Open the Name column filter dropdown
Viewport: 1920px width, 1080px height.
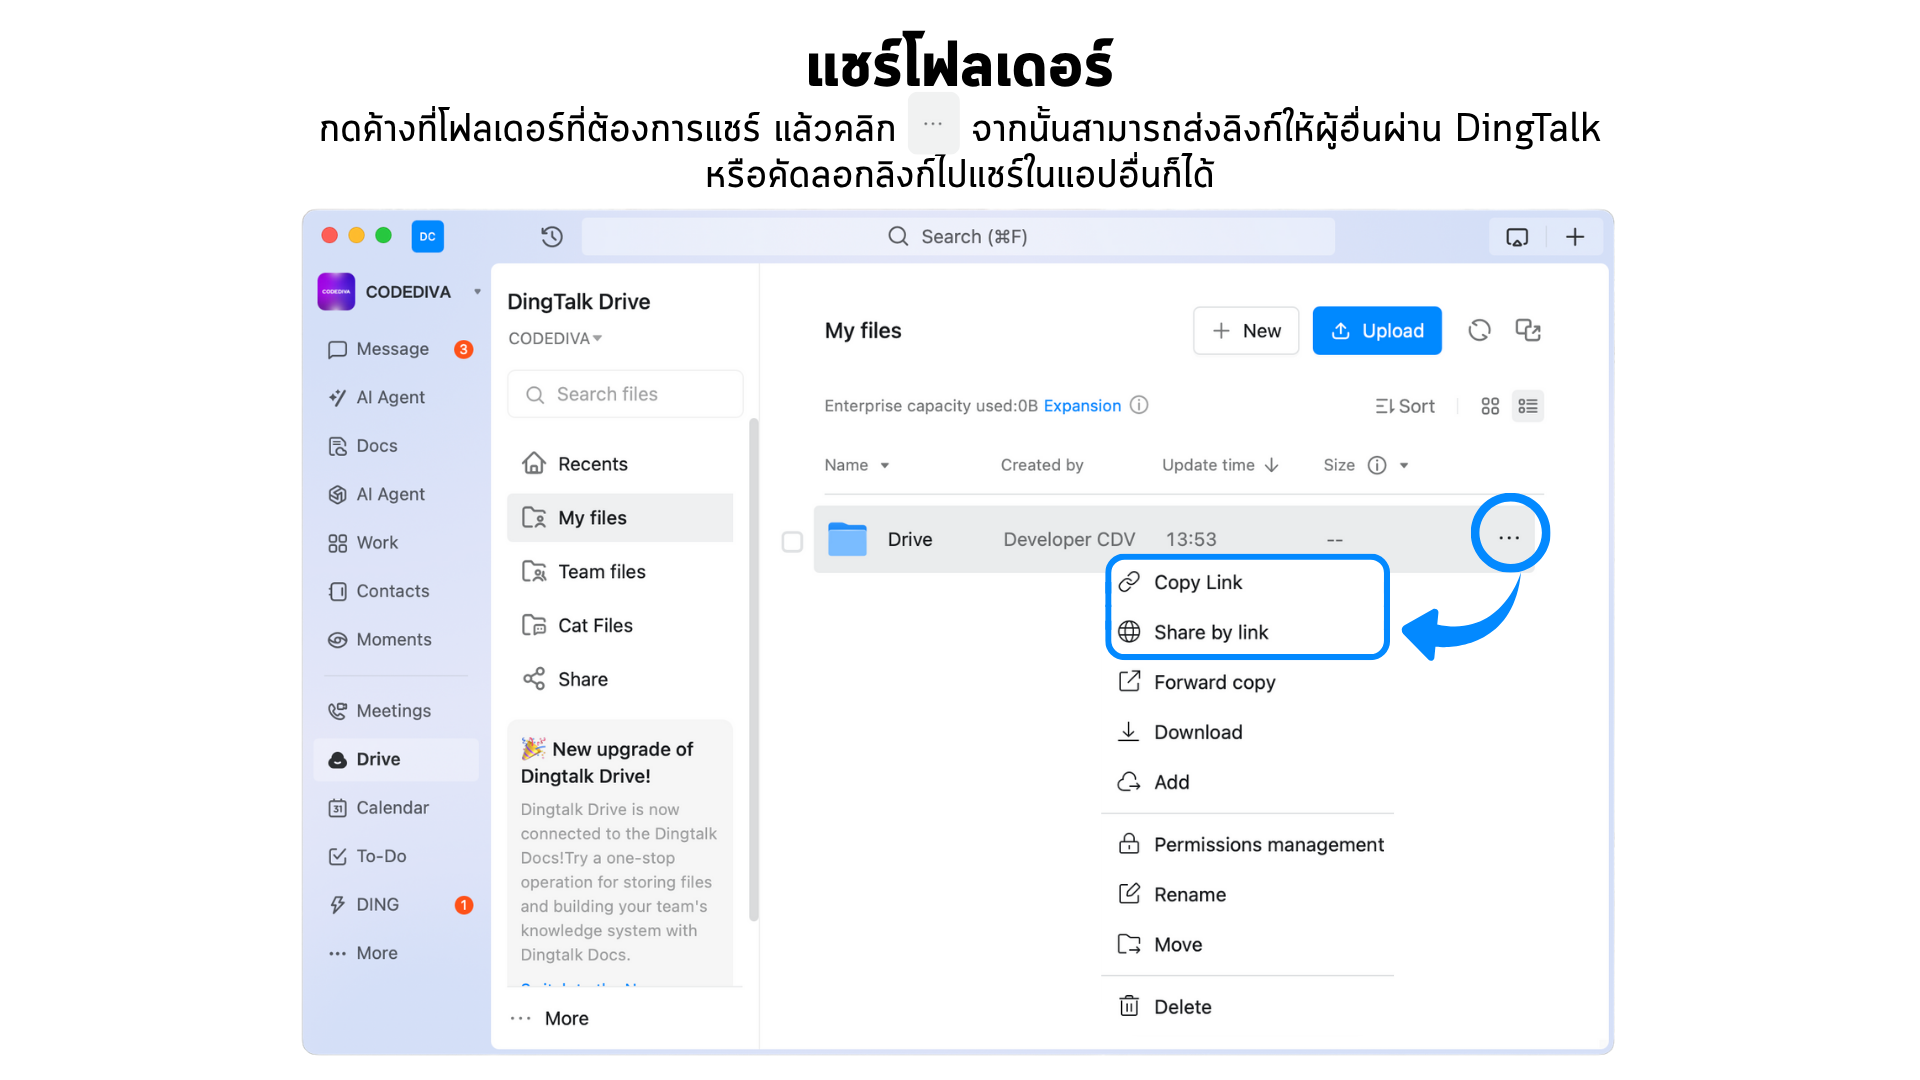pos(884,465)
